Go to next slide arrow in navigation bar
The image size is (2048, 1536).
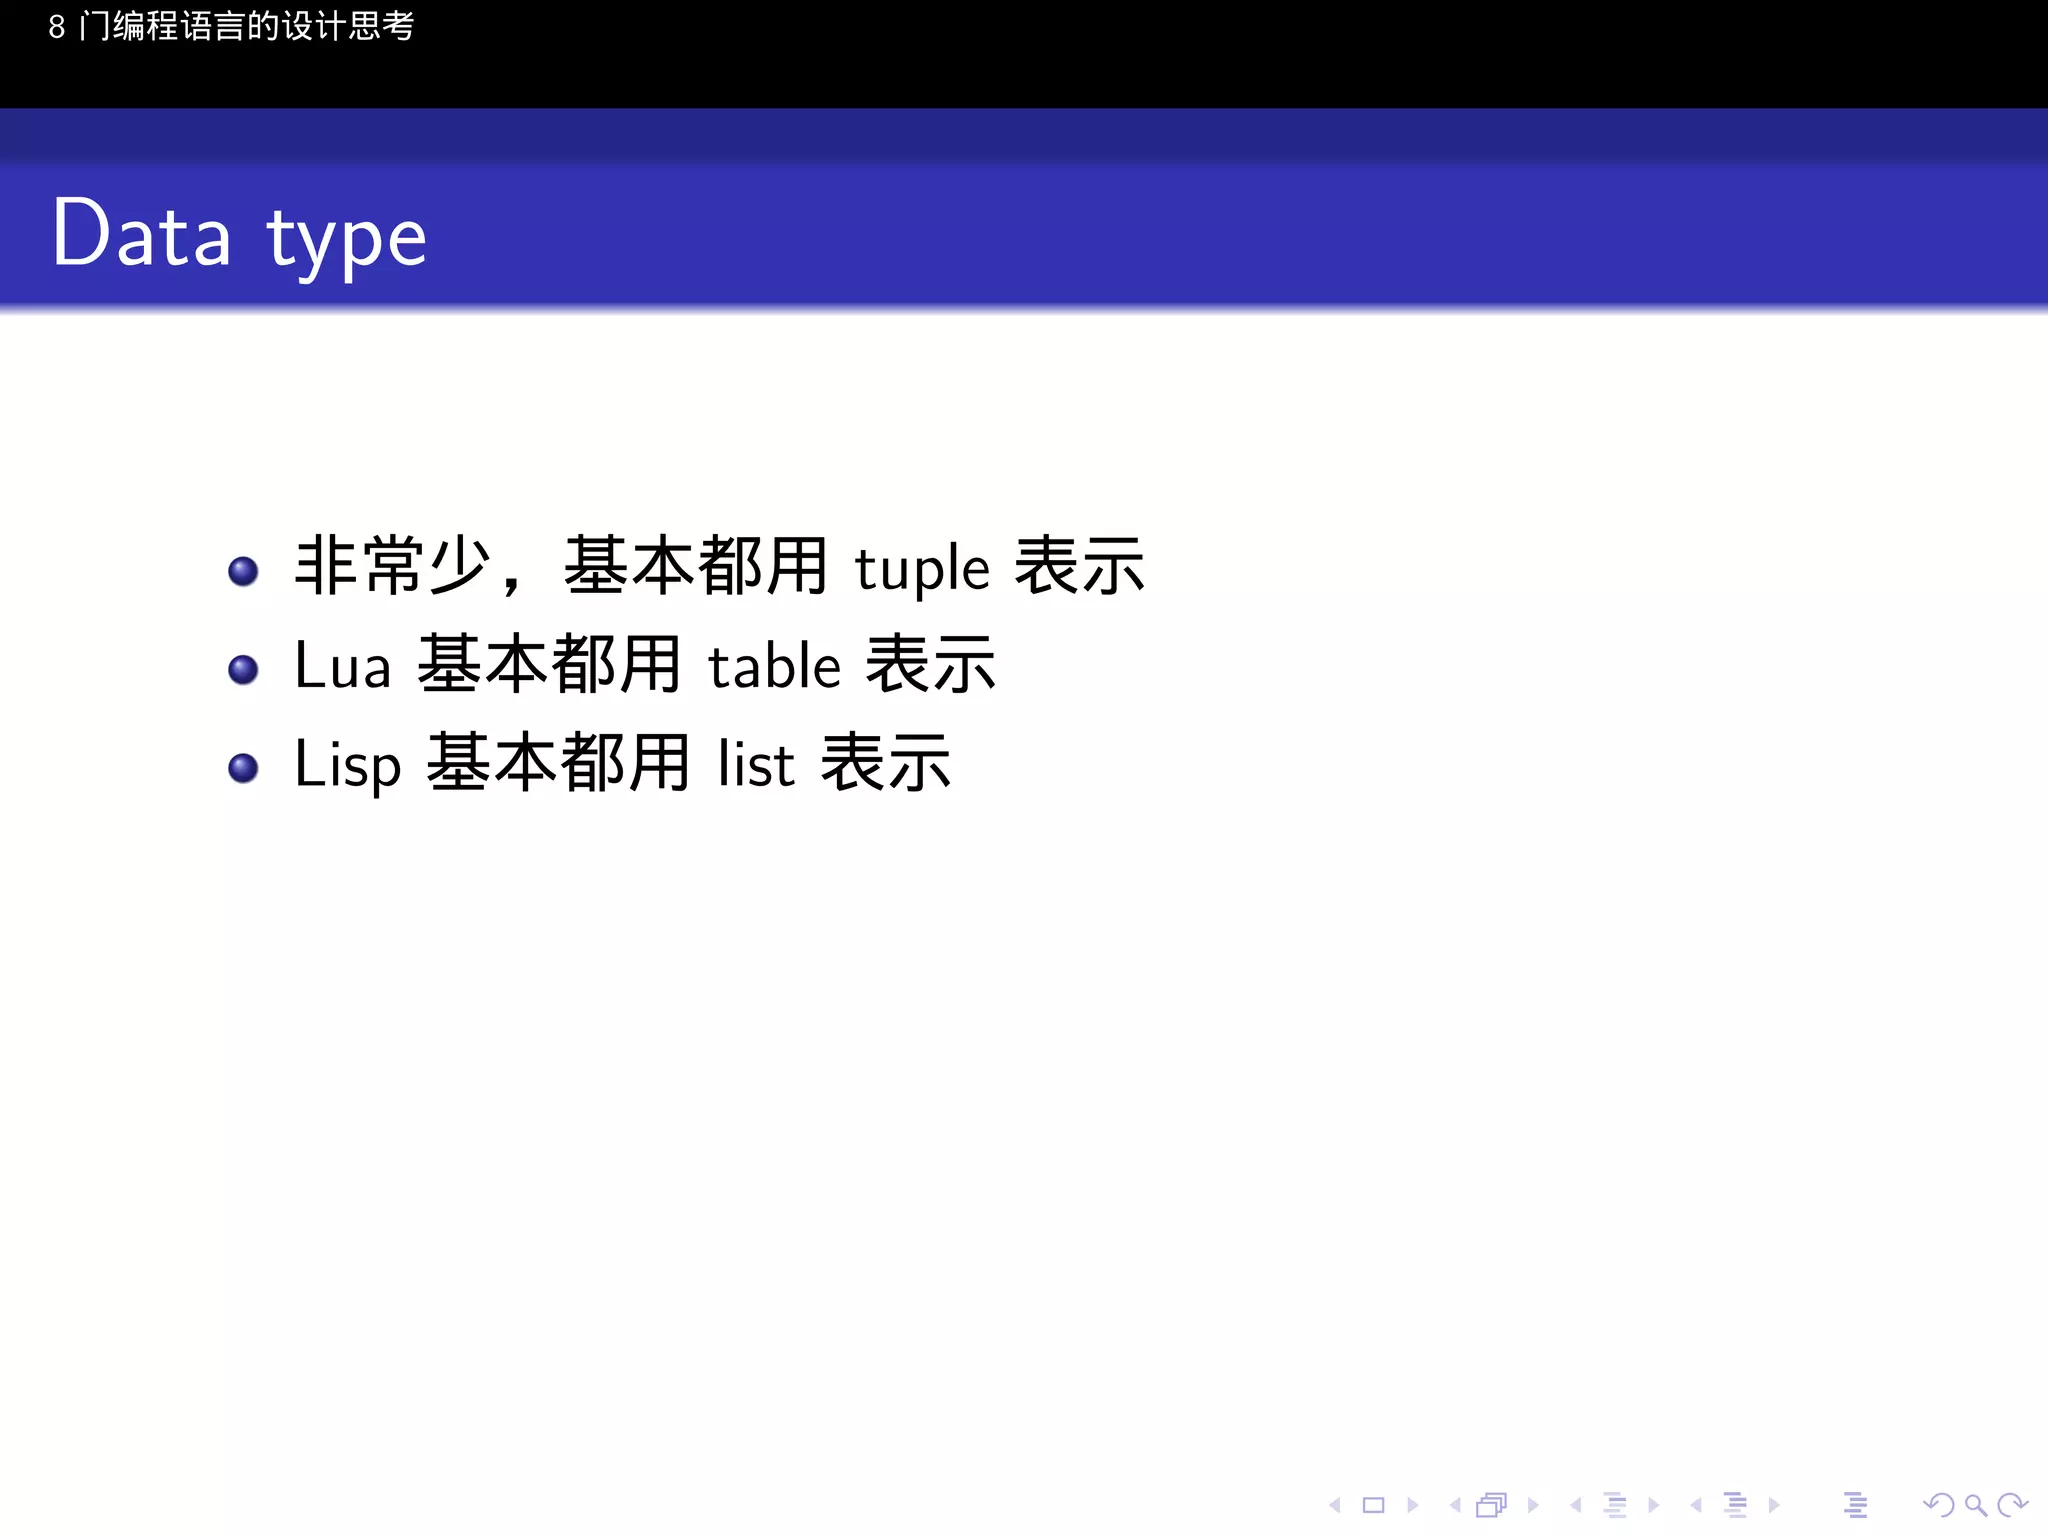[x=1412, y=1505]
